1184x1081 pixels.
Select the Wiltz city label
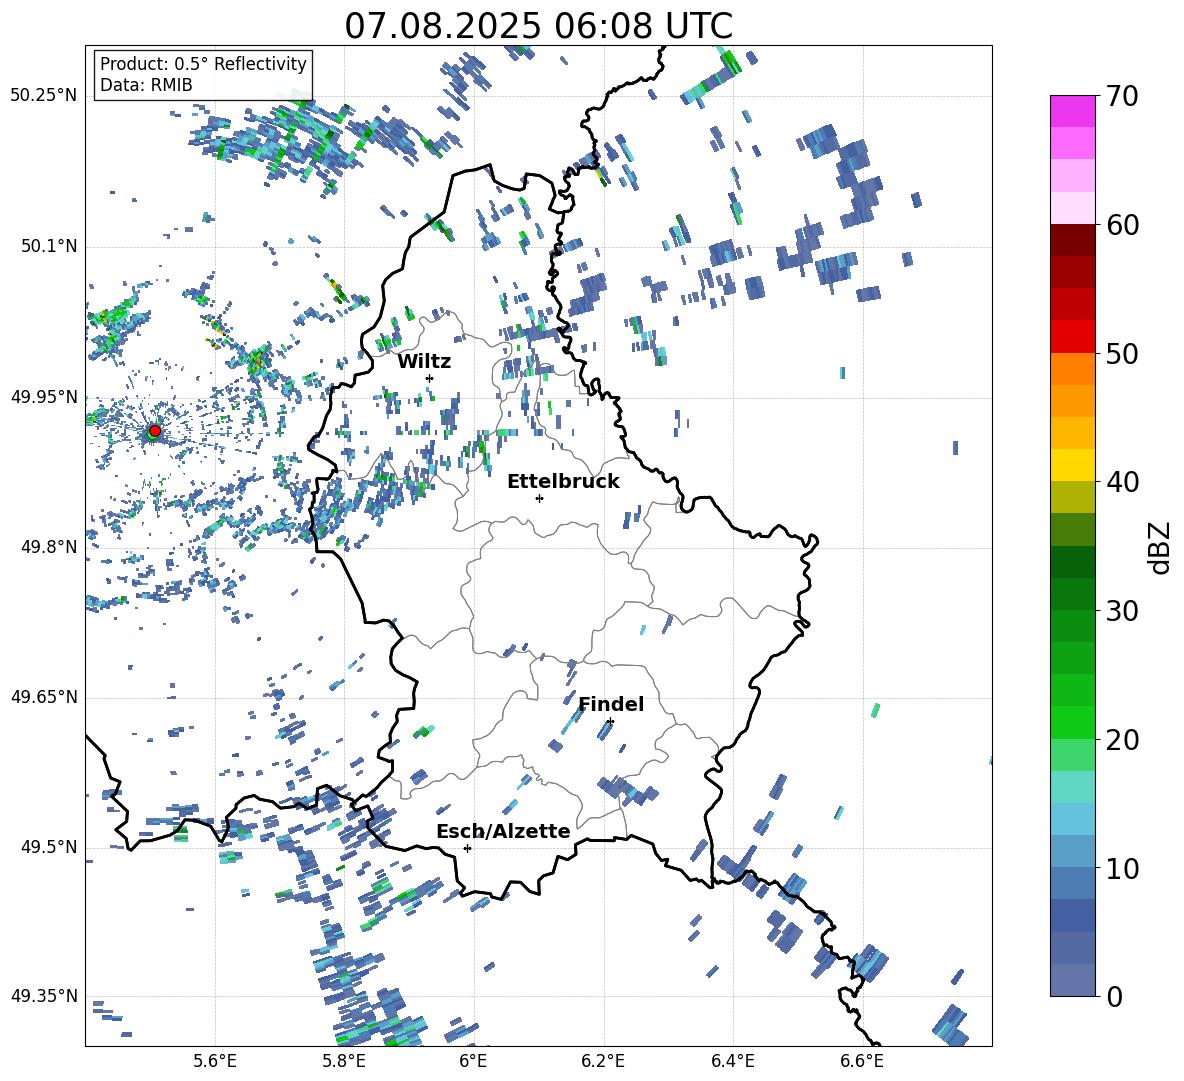pos(424,361)
